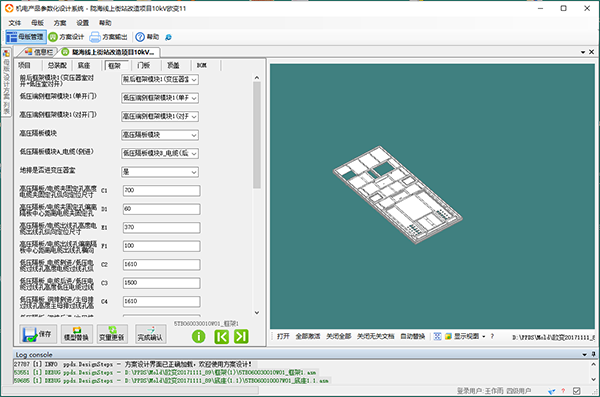
Task: Open the 设置 menu
Action: (x=82, y=23)
